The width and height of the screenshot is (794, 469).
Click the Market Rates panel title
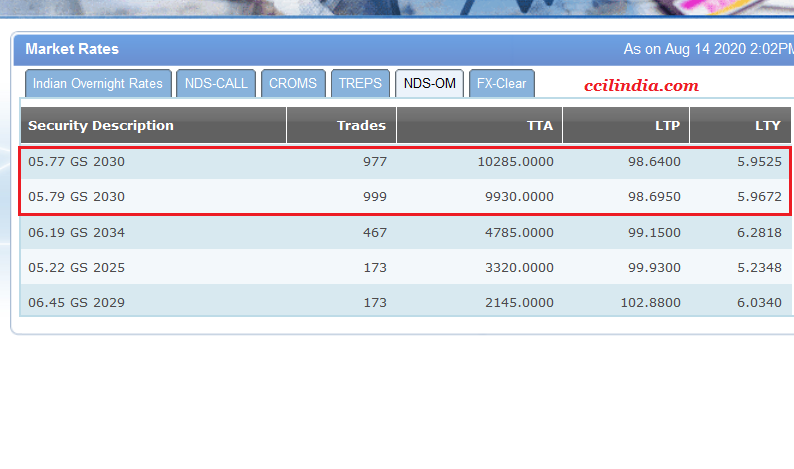coord(72,49)
